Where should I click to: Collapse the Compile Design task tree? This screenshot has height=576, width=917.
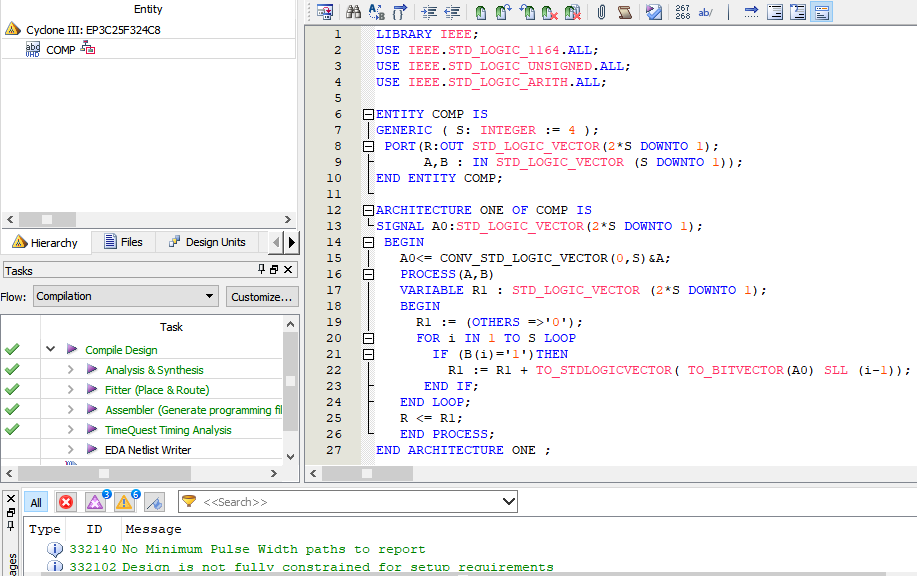50,350
